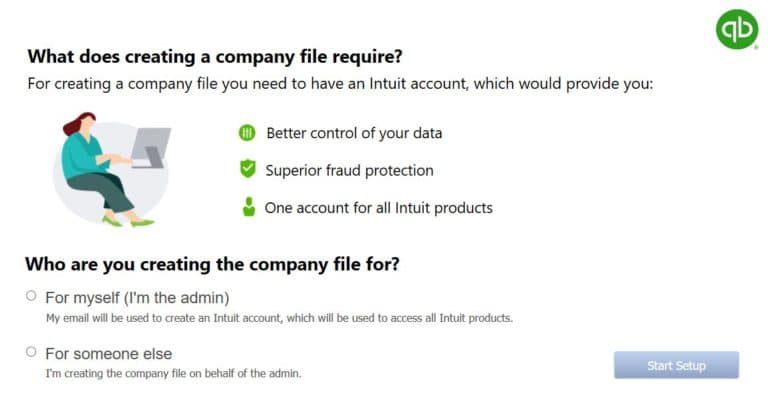Click the "Better control of your data" text

point(353,133)
